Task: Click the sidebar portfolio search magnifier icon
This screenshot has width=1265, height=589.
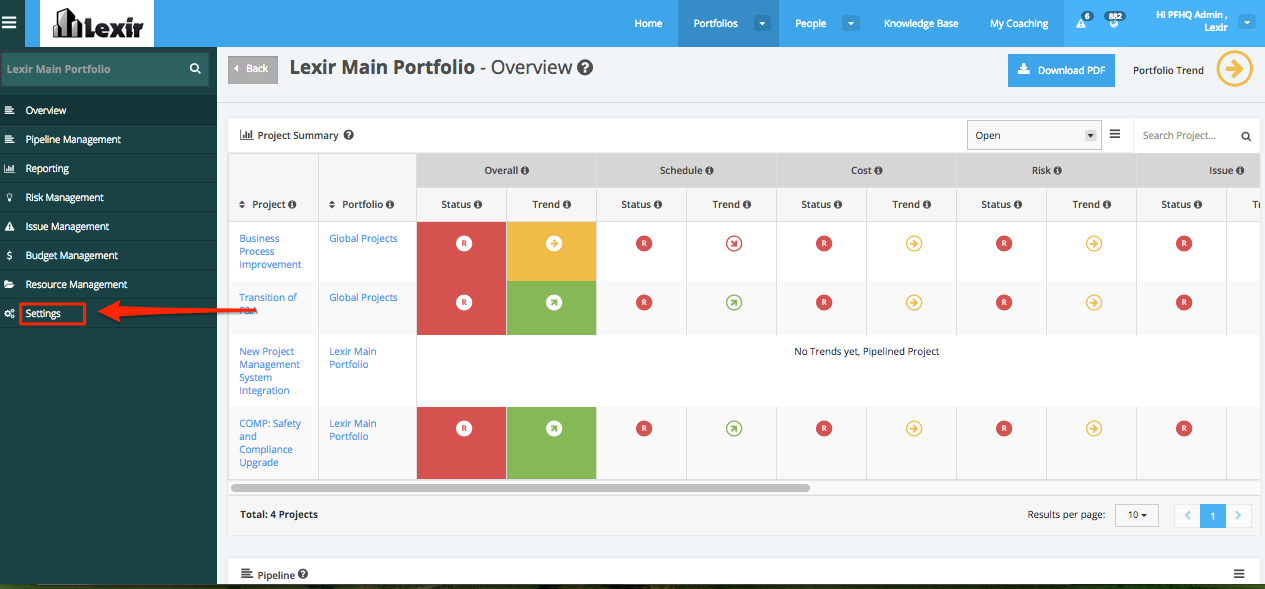Action: tap(195, 69)
